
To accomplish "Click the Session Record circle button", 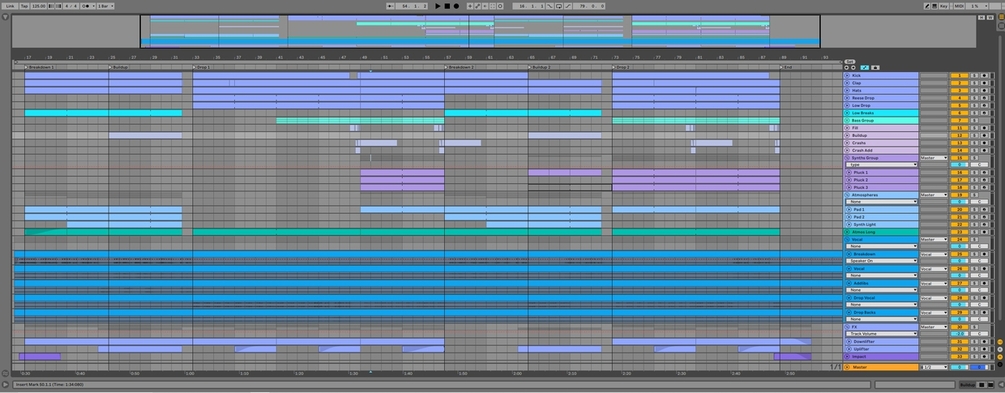I will 500,6.
